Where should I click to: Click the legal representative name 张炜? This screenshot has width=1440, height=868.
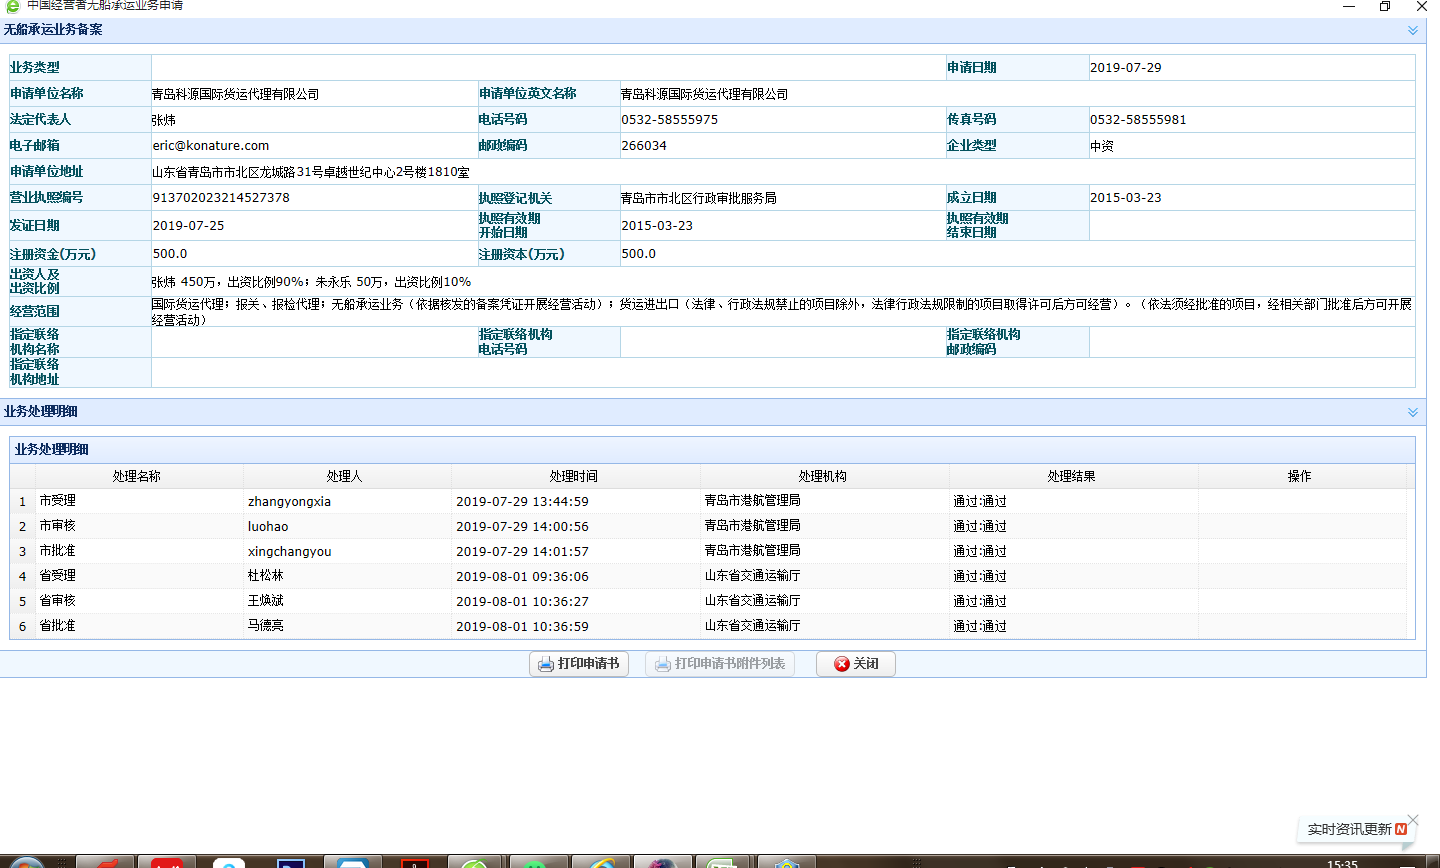pyautogui.click(x=164, y=120)
